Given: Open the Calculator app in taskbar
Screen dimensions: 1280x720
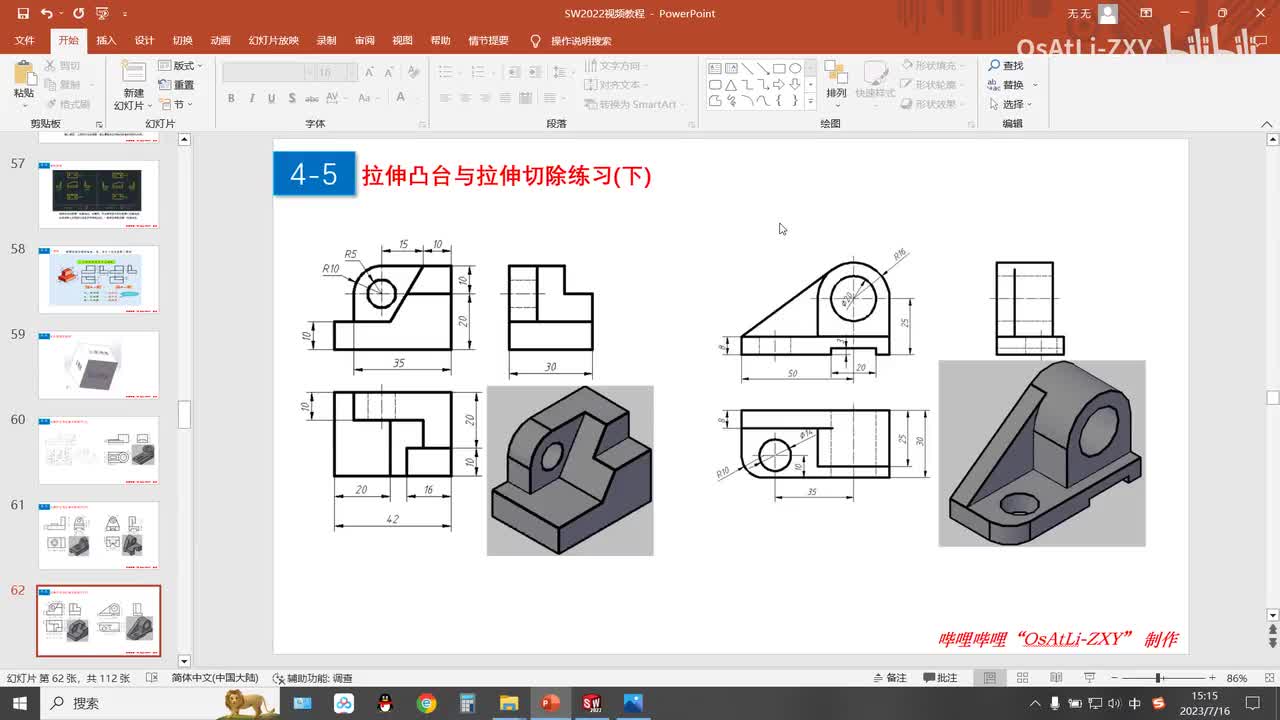Looking at the screenshot, I should point(468,703).
